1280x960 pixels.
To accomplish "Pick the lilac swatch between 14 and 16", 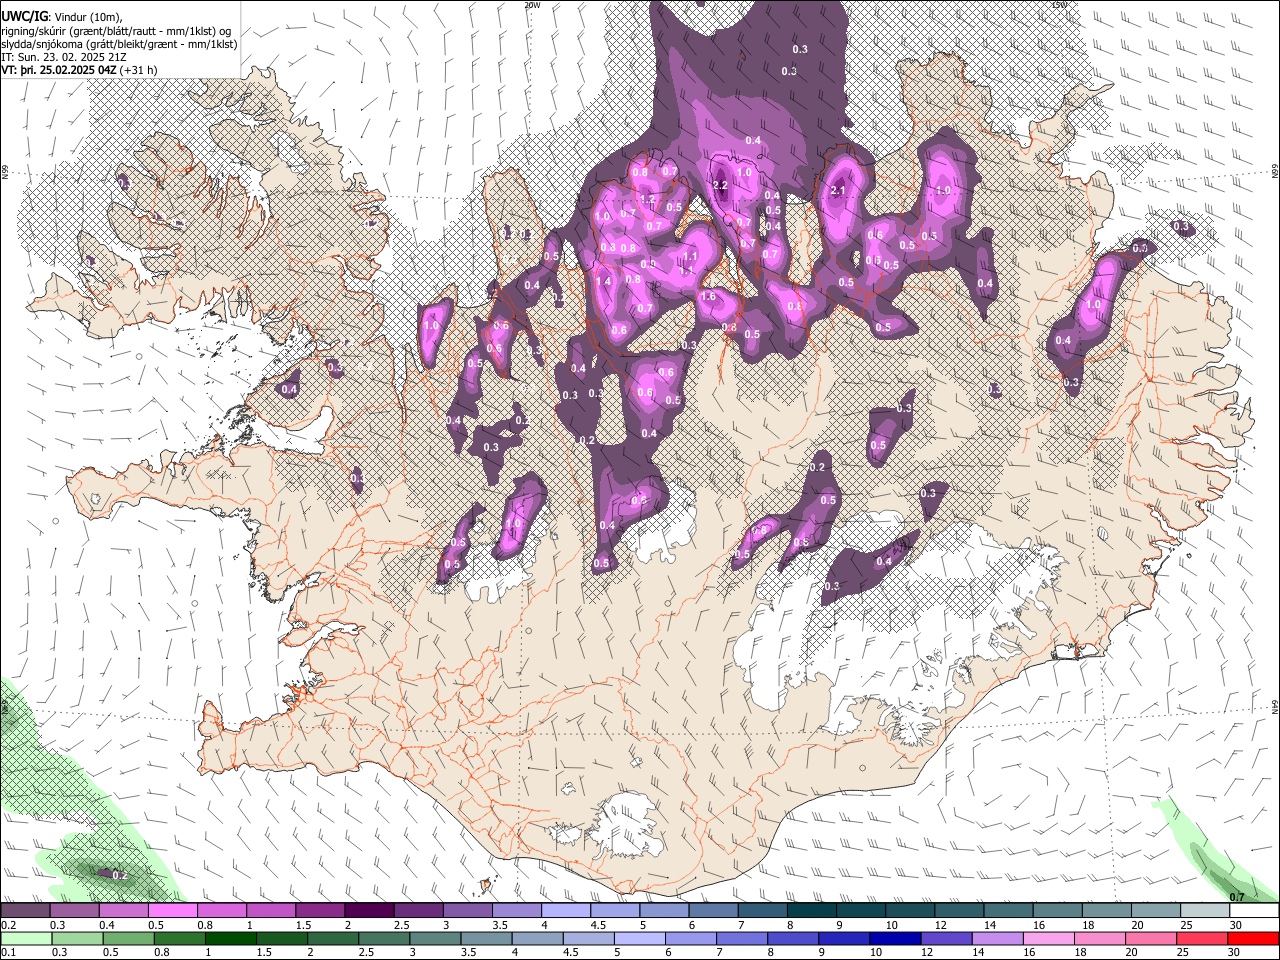I will point(996,939).
